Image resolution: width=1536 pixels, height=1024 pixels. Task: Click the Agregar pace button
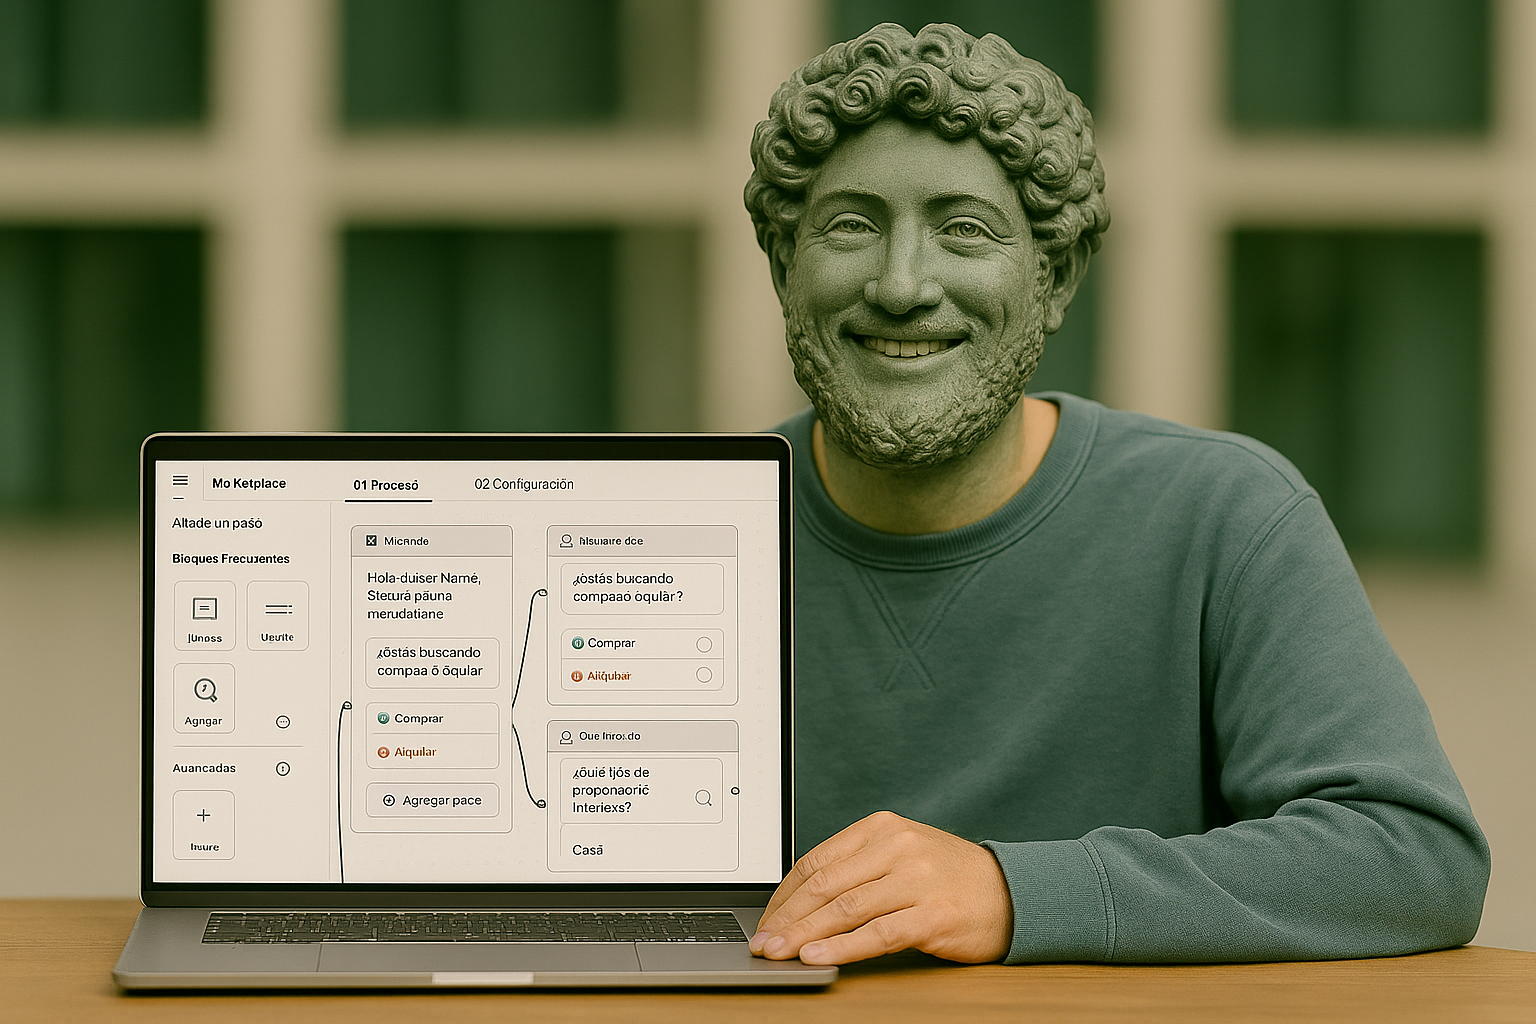(432, 800)
